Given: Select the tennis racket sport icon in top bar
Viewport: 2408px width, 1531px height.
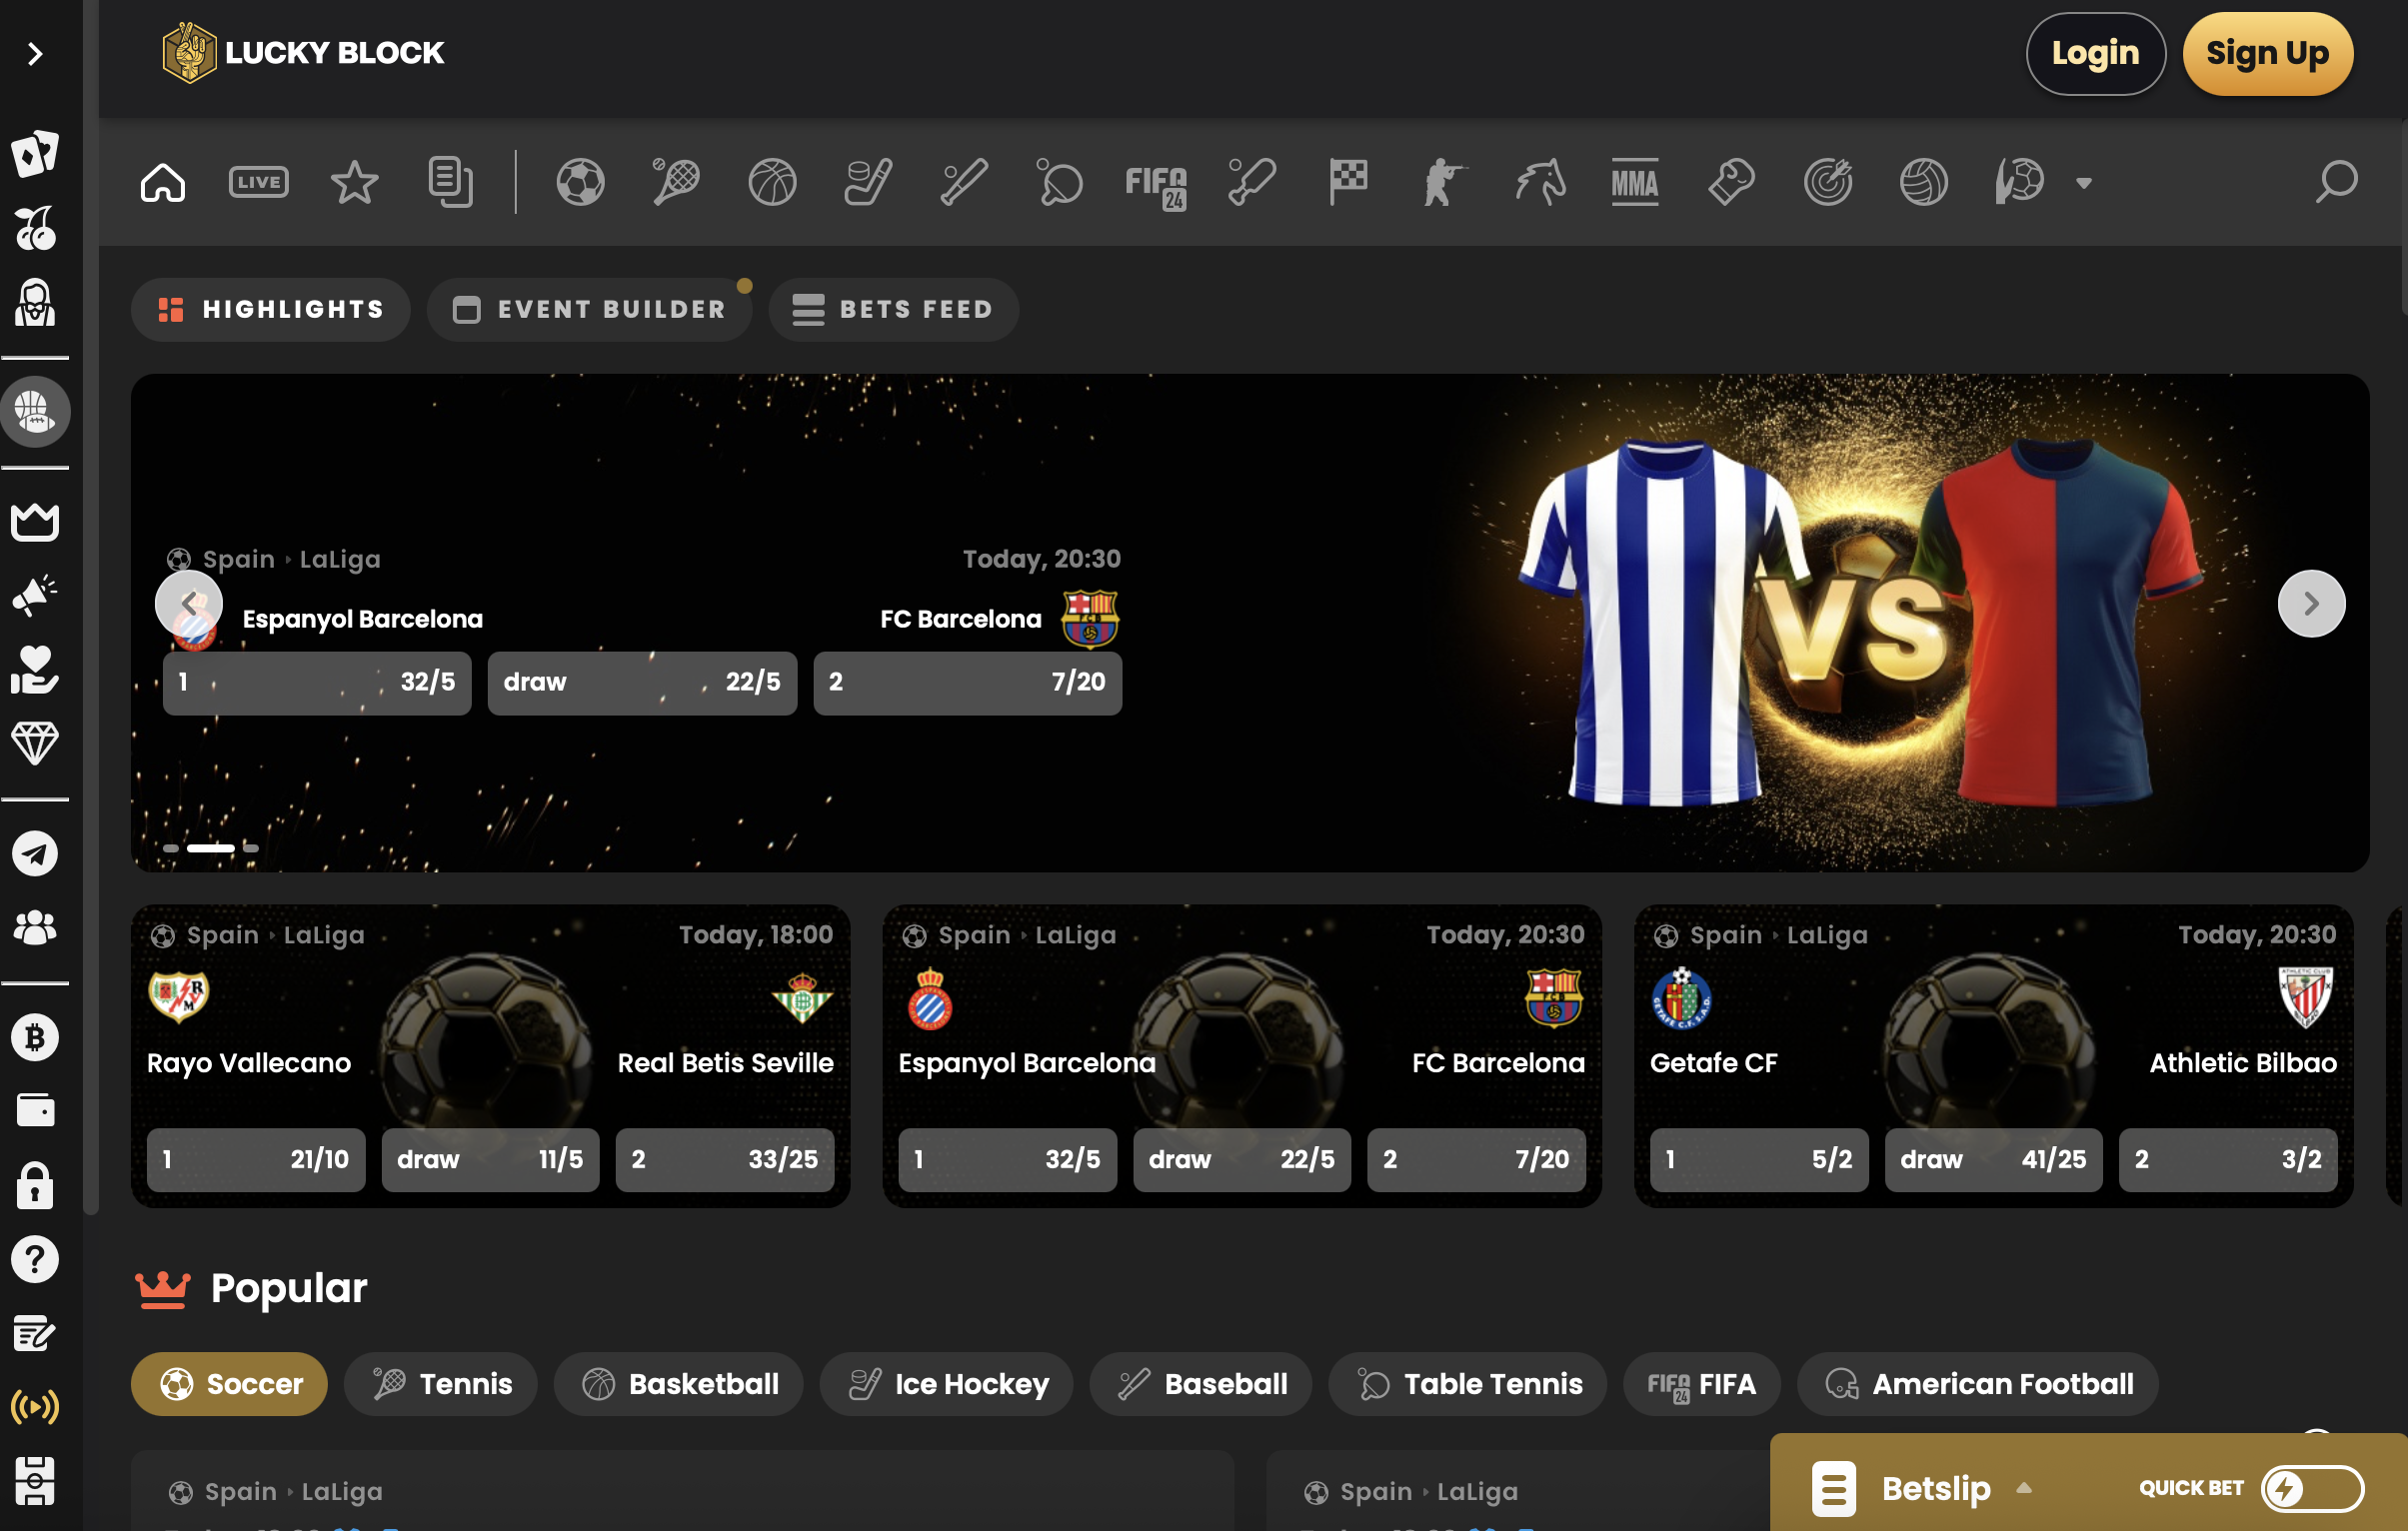Looking at the screenshot, I should click(676, 182).
